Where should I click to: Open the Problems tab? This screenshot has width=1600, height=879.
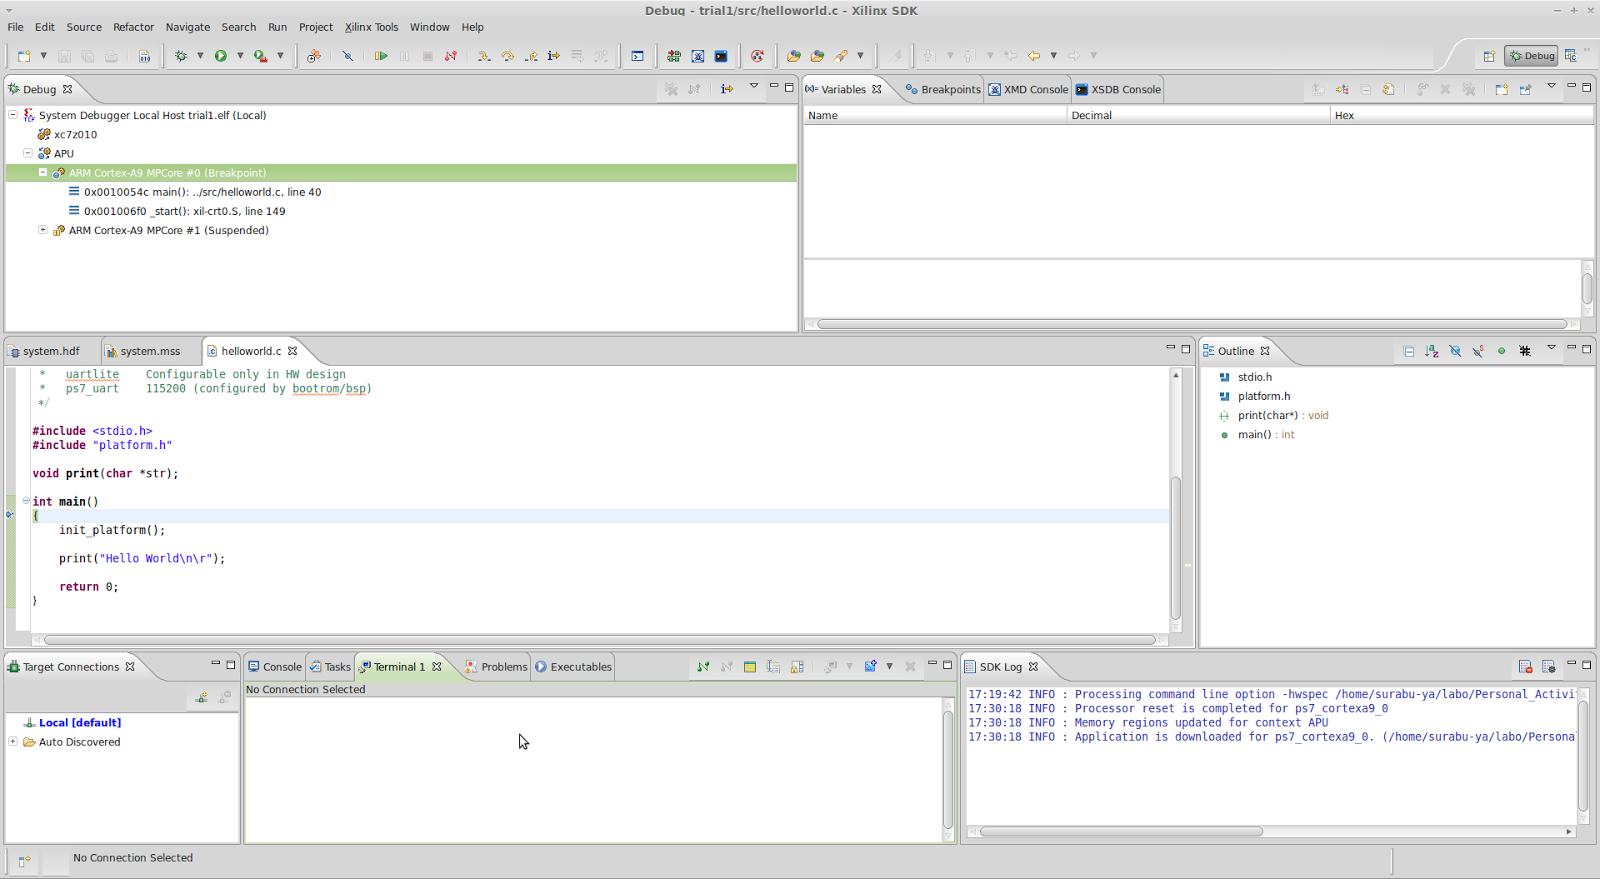click(496, 667)
